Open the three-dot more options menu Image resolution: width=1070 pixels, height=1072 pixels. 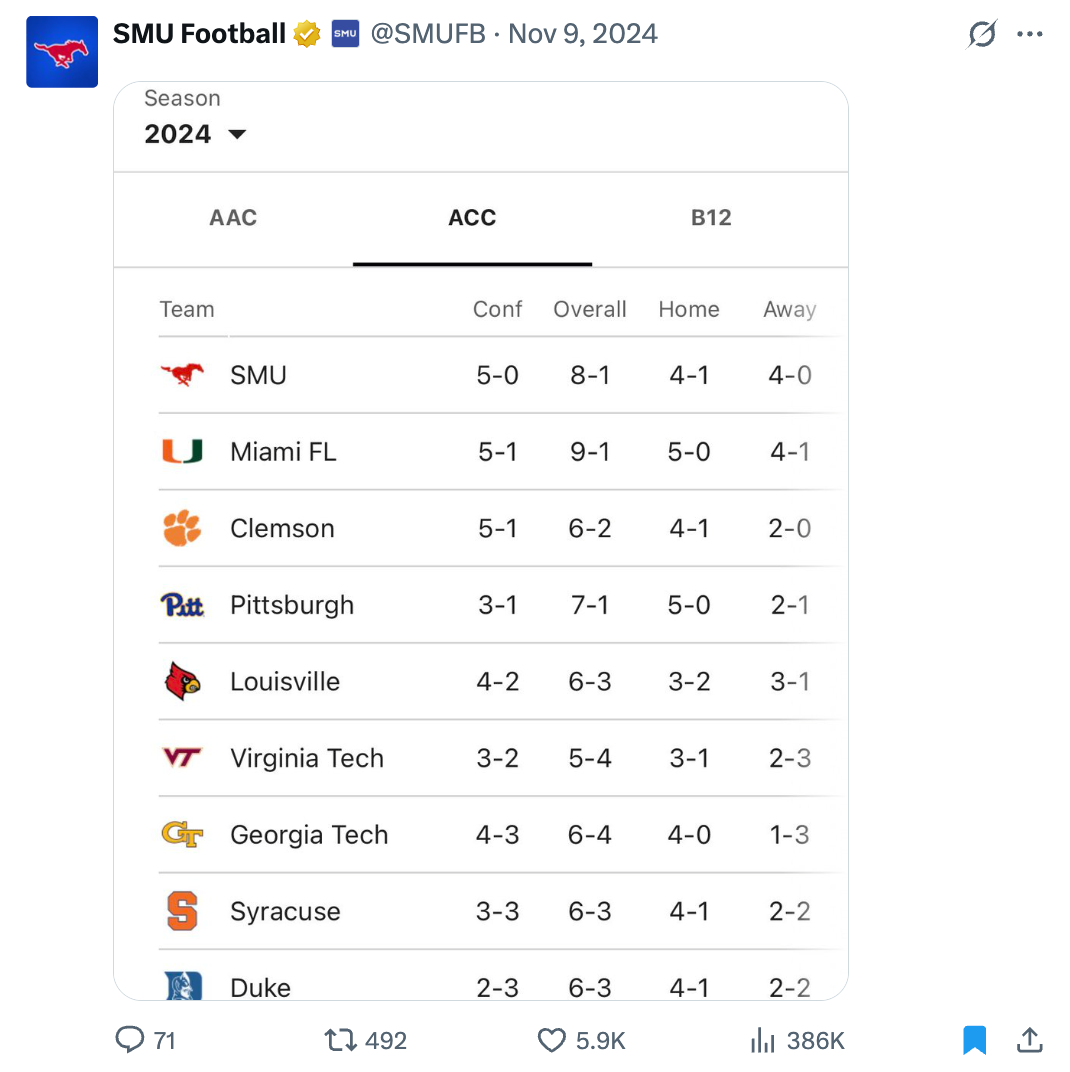click(1029, 34)
